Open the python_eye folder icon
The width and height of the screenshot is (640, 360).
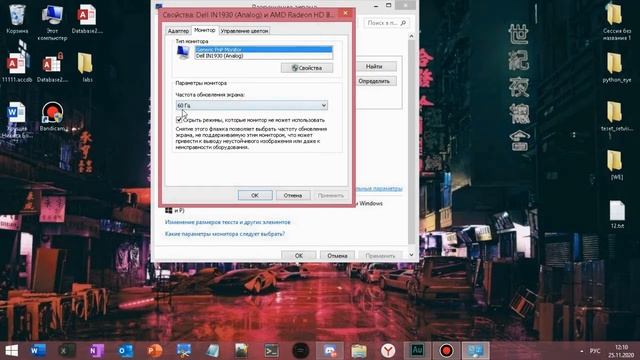click(x=616, y=67)
